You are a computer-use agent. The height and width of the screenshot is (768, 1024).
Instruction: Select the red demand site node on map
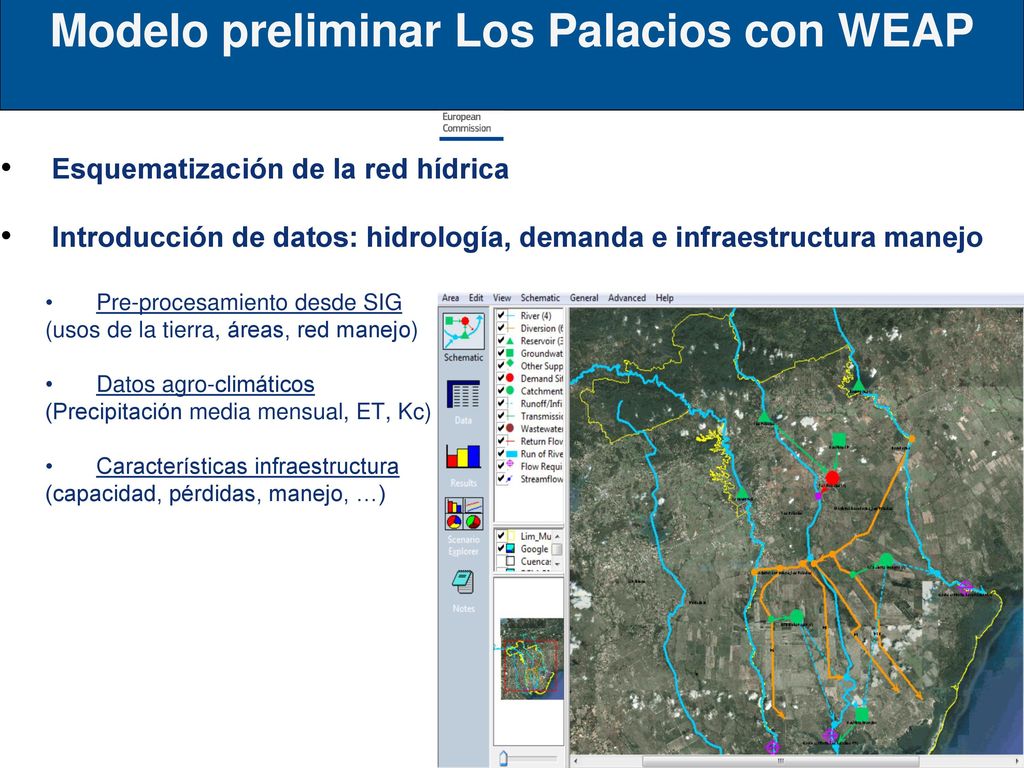[831, 477]
